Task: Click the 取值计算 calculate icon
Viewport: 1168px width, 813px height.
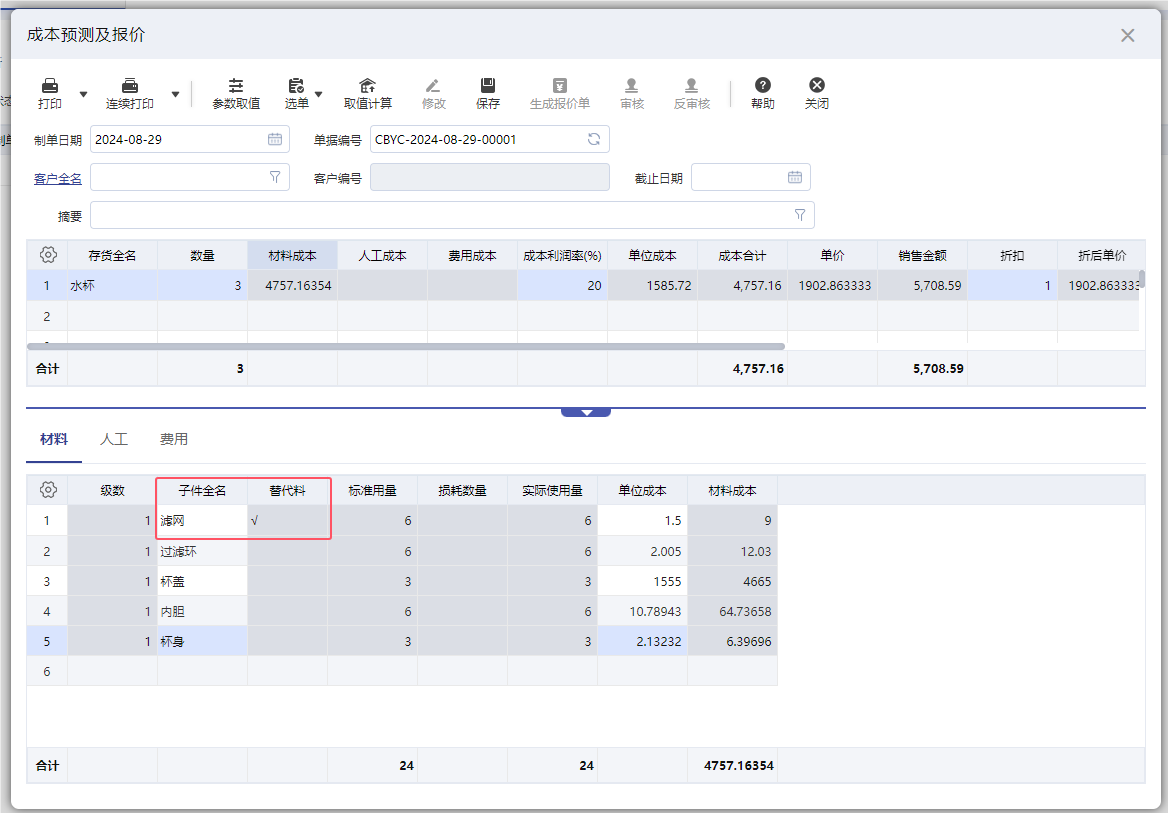Action: pos(367,86)
